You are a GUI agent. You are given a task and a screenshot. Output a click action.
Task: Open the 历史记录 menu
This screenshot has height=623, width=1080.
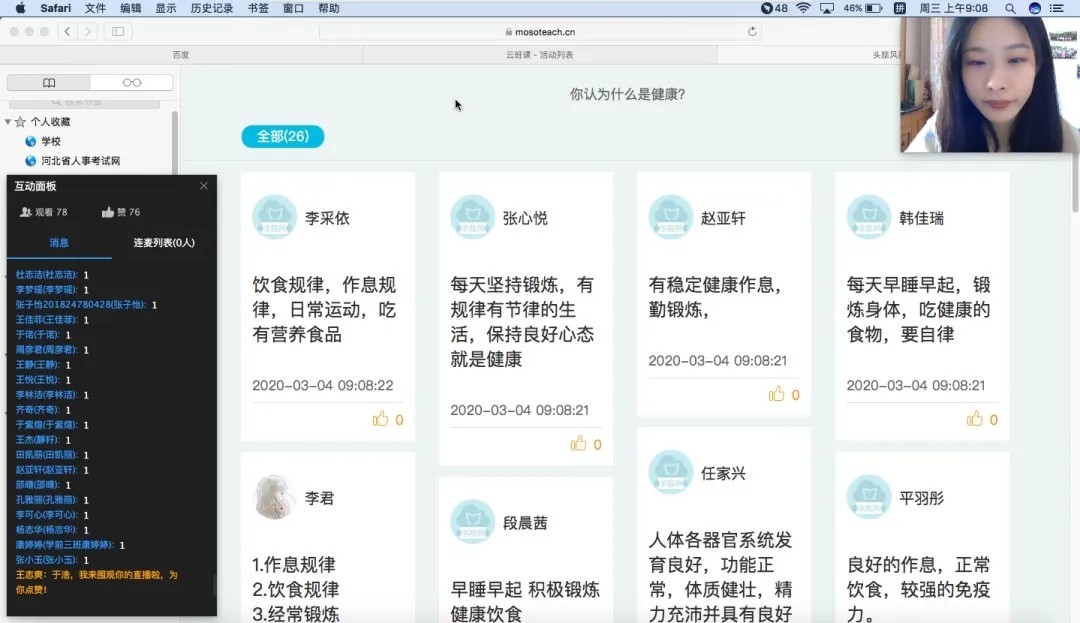pyautogui.click(x=211, y=8)
